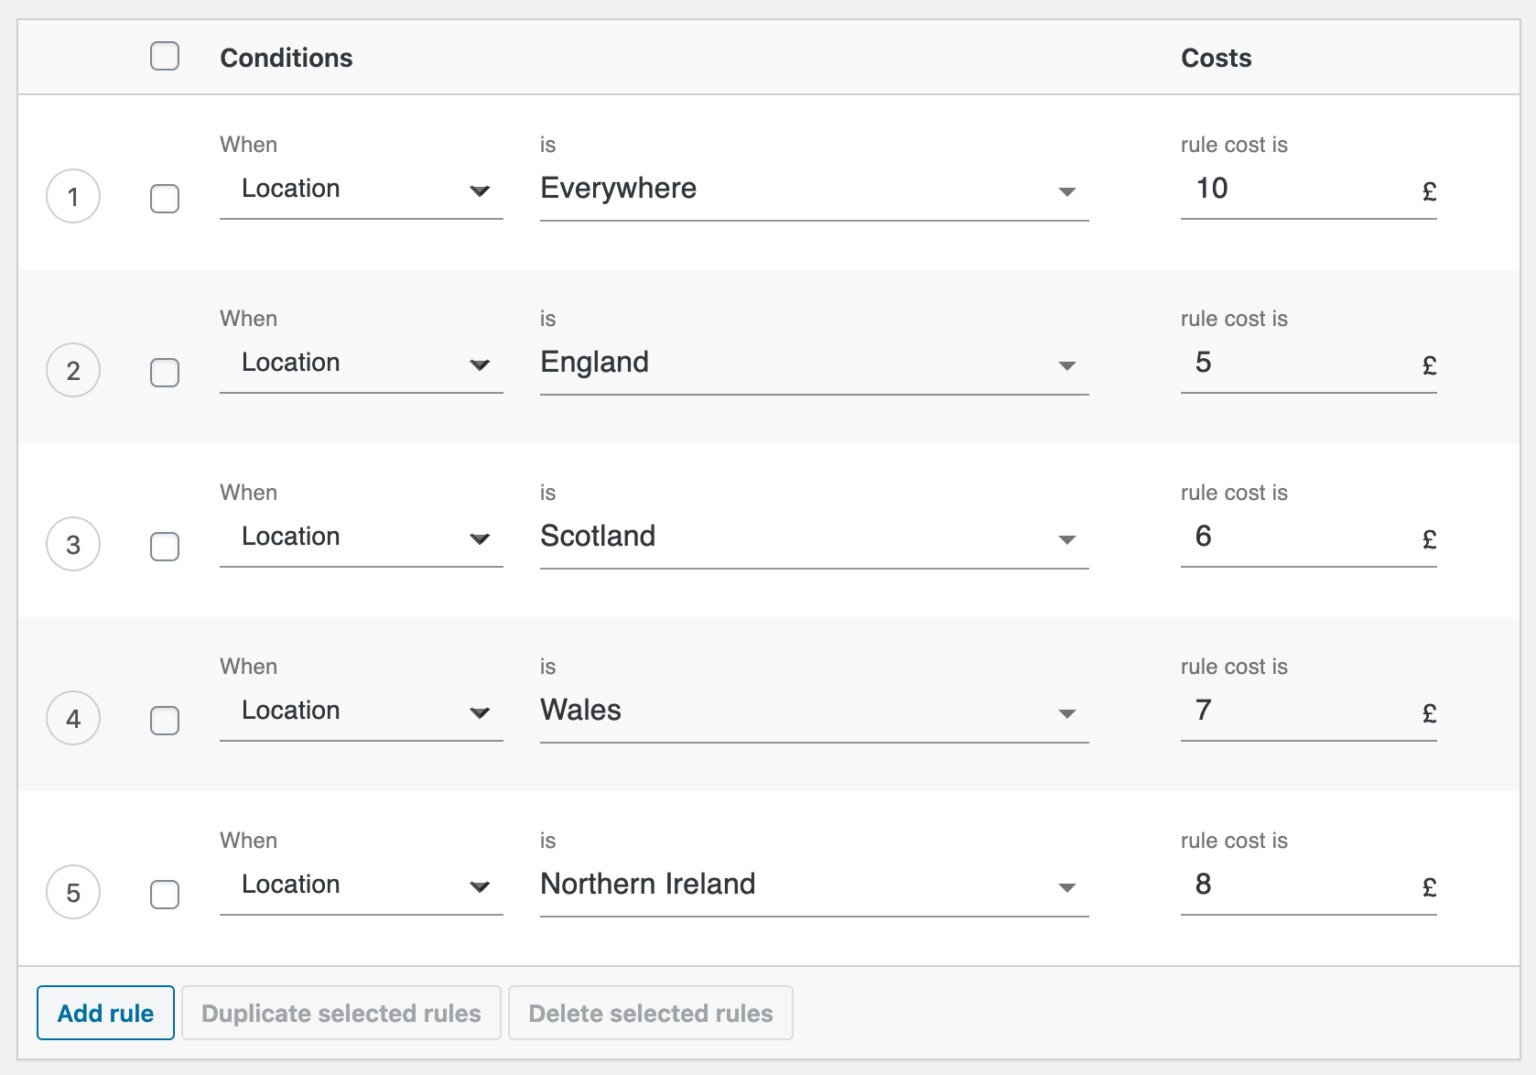The image size is (1536, 1075).
Task: Click the Delete selected rules button
Action: pyautogui.click(x=650, y=1012)
